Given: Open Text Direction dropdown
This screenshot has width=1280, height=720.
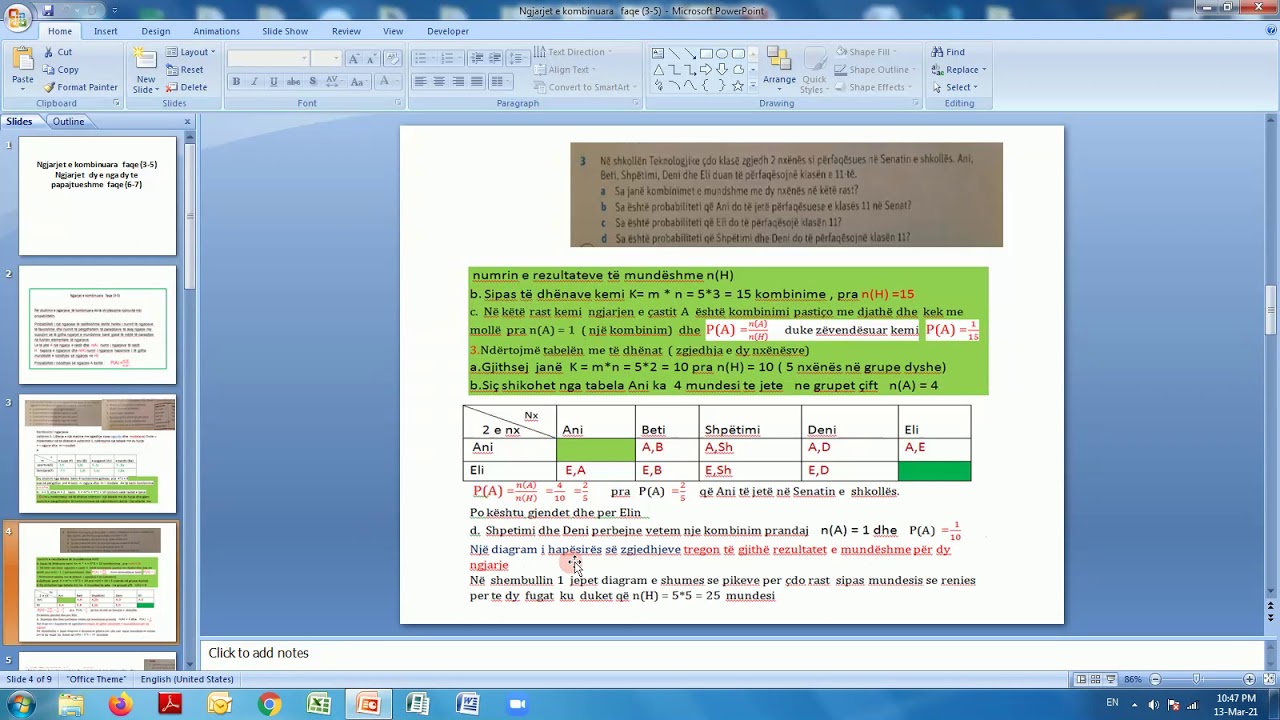Looking at the screenshot, I should [574, 52].
